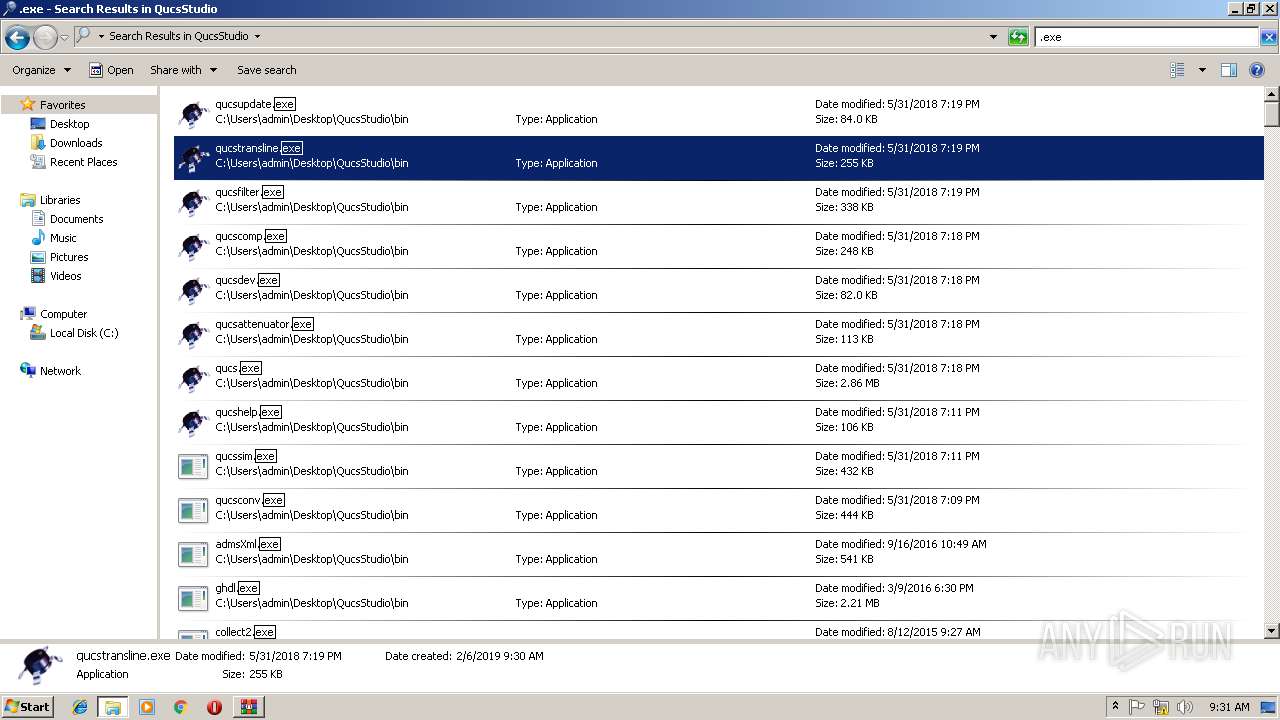Open the Organize dropdown menu

tap(41, 70)
